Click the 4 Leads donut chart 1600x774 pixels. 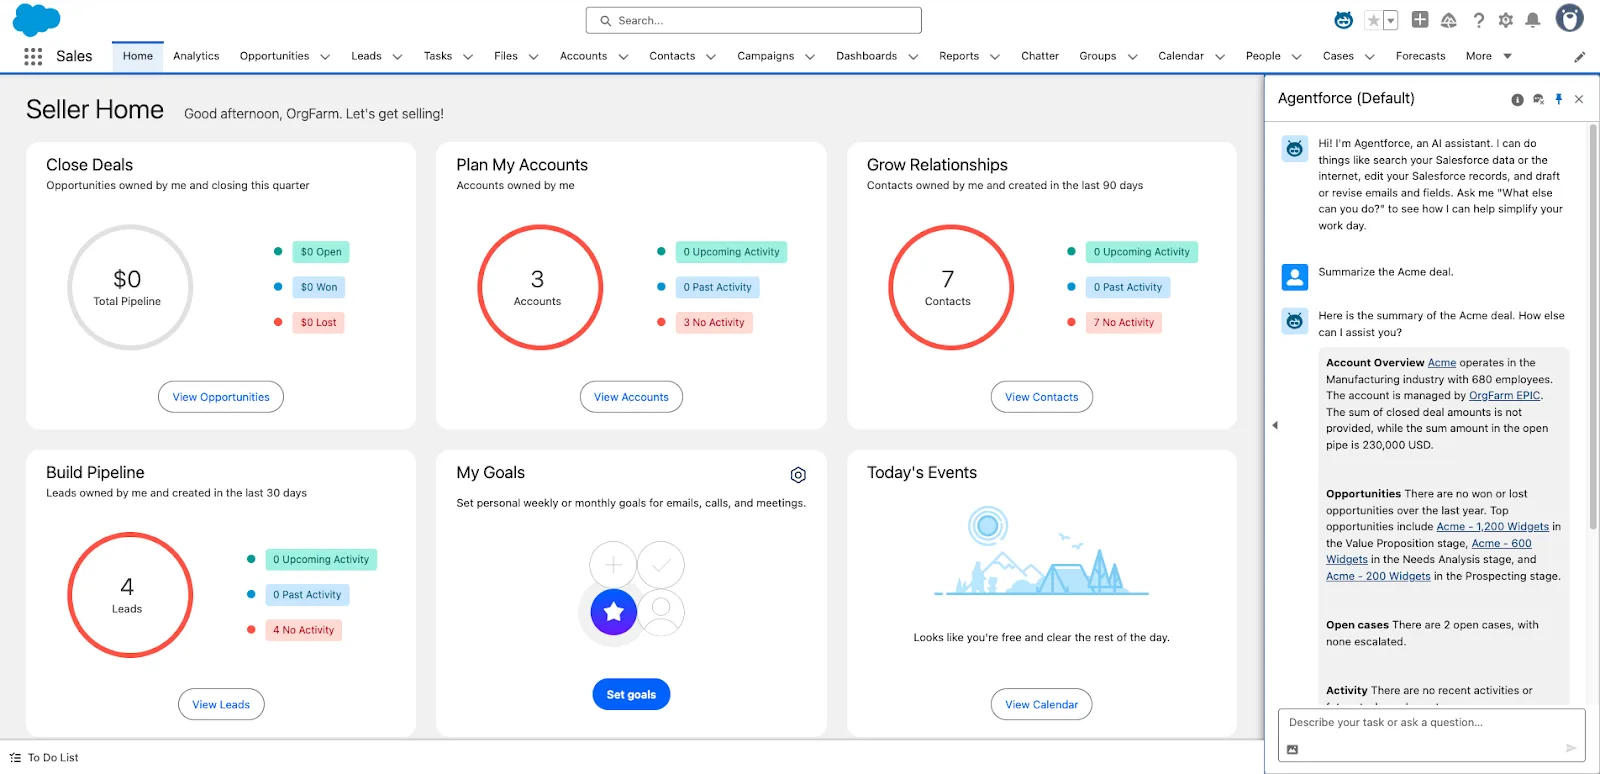(x=130, y=595)
